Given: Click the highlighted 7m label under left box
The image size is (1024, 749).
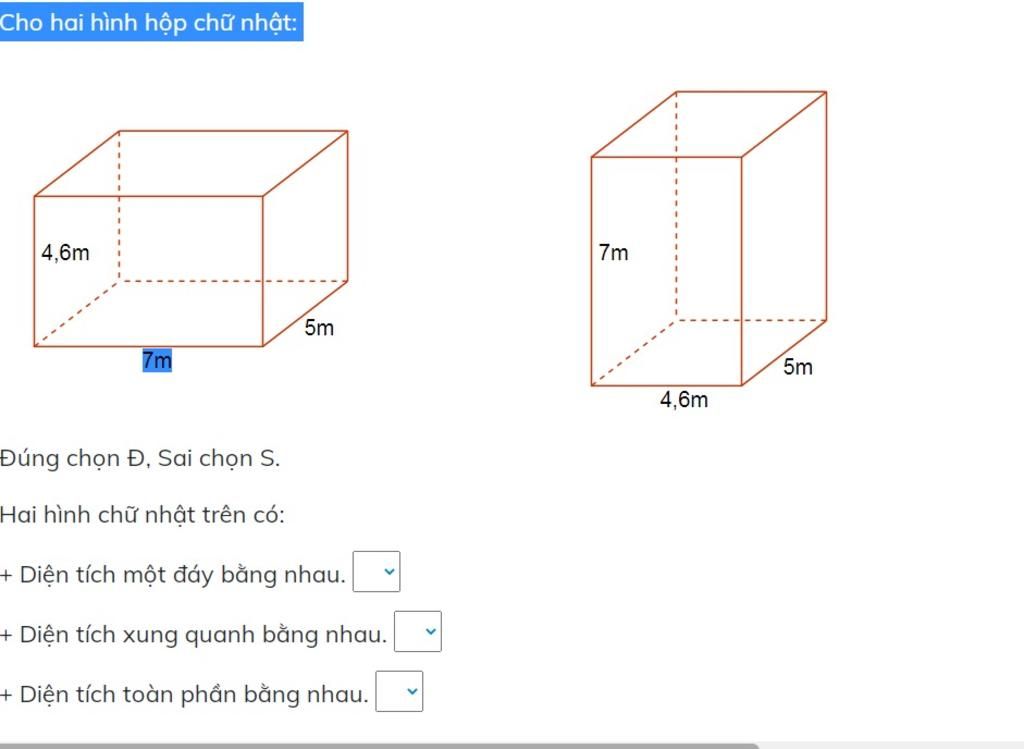Looking at the screenshot, I should pos(157,360).
